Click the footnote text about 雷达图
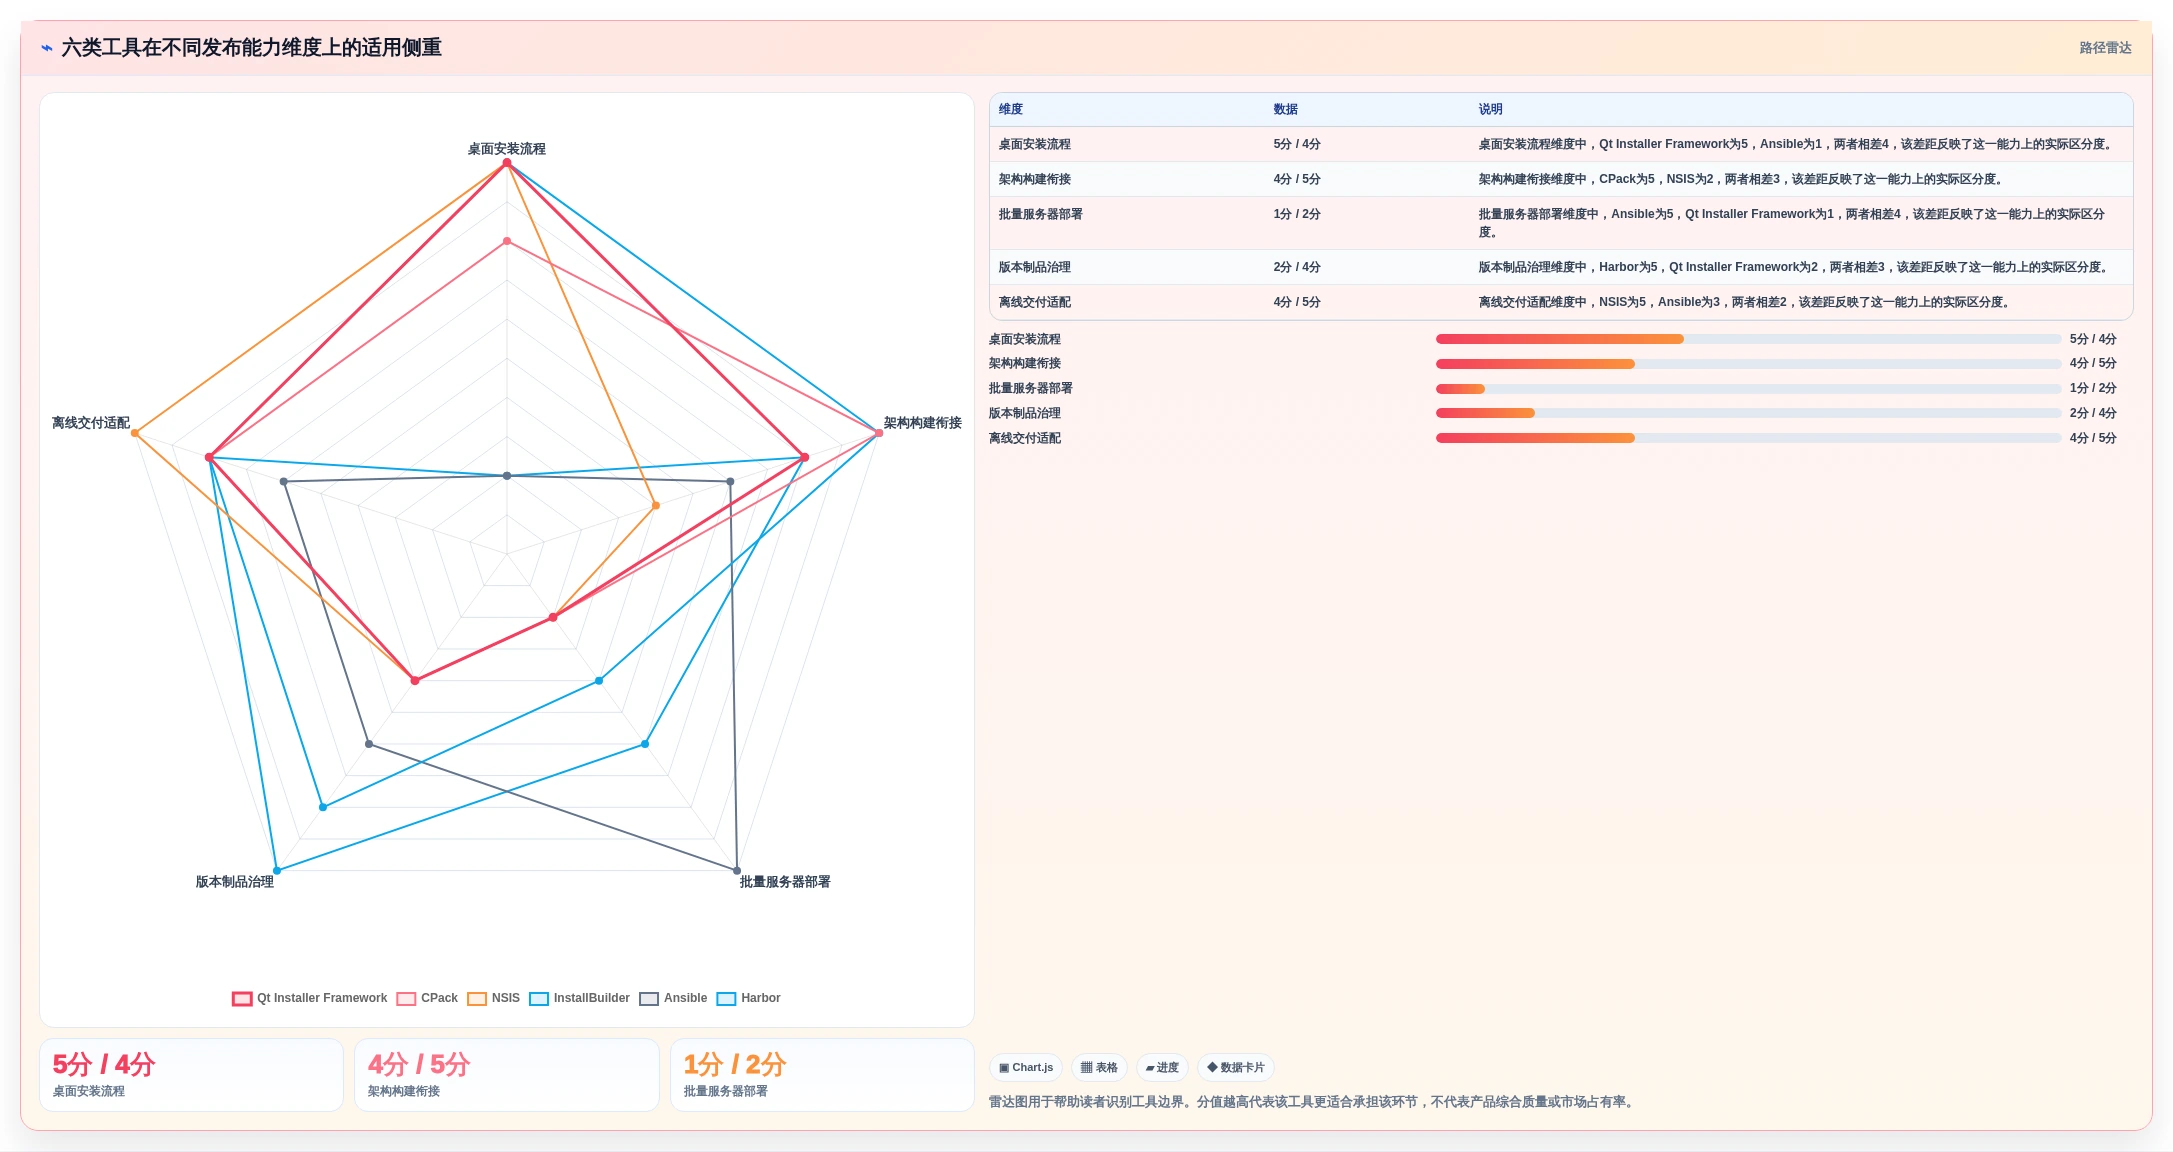The height and width of the screenshot is (1152, 2173). coord(1313,1102)
